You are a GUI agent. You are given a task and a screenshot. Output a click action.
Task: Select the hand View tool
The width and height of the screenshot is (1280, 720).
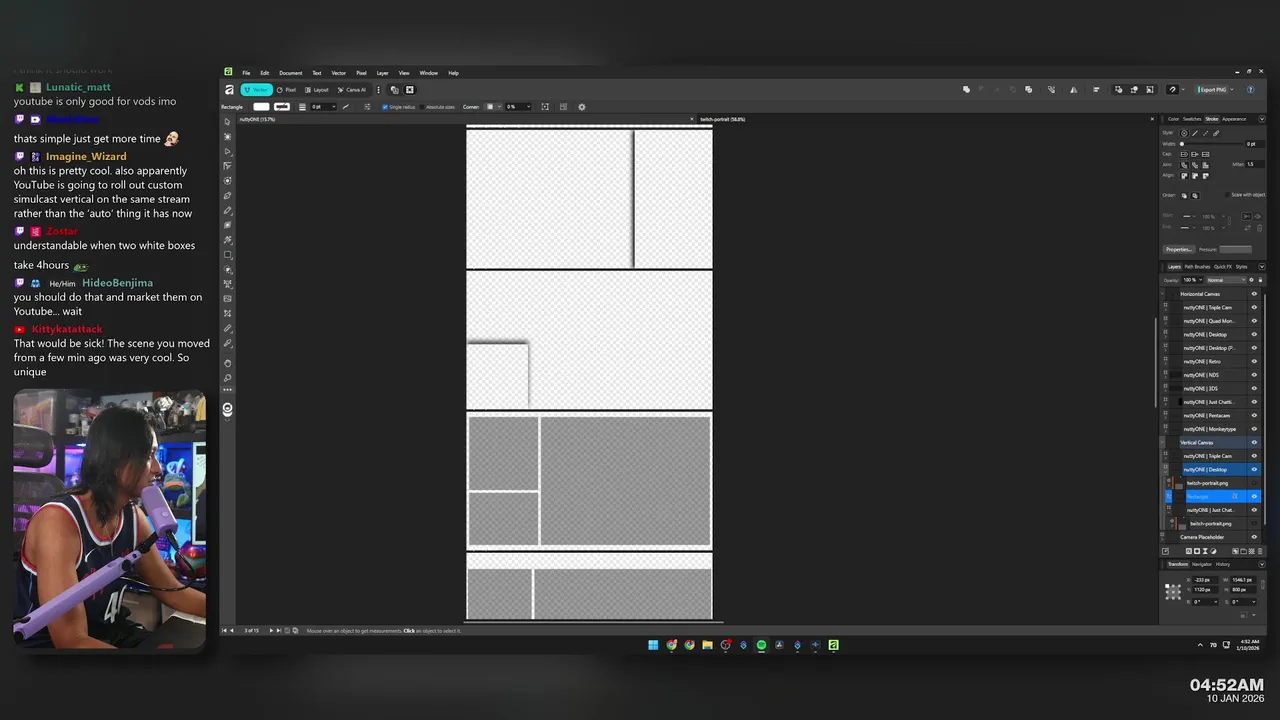click(228, 363)
